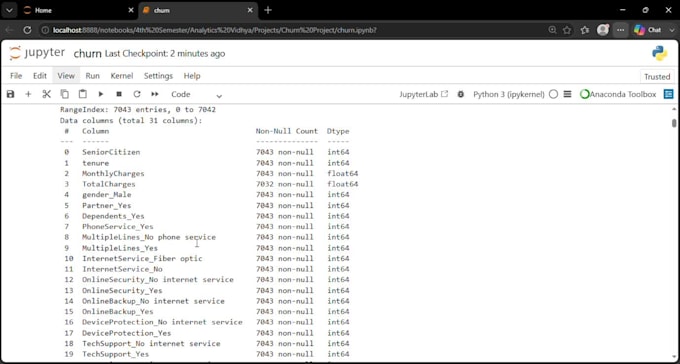680x364 pixels.
Task: Open the Edit menu
Action: tap(40, 76)
